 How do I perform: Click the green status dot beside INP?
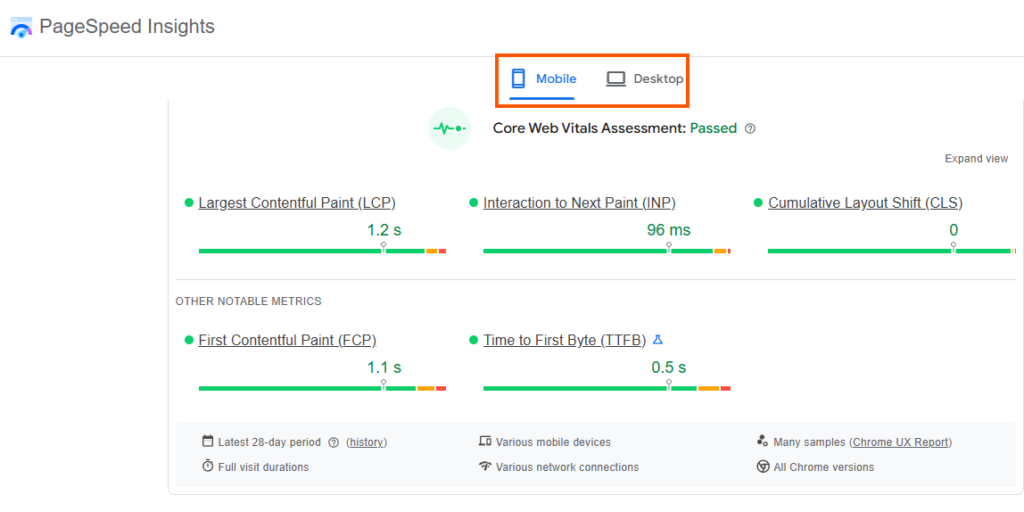473,202
